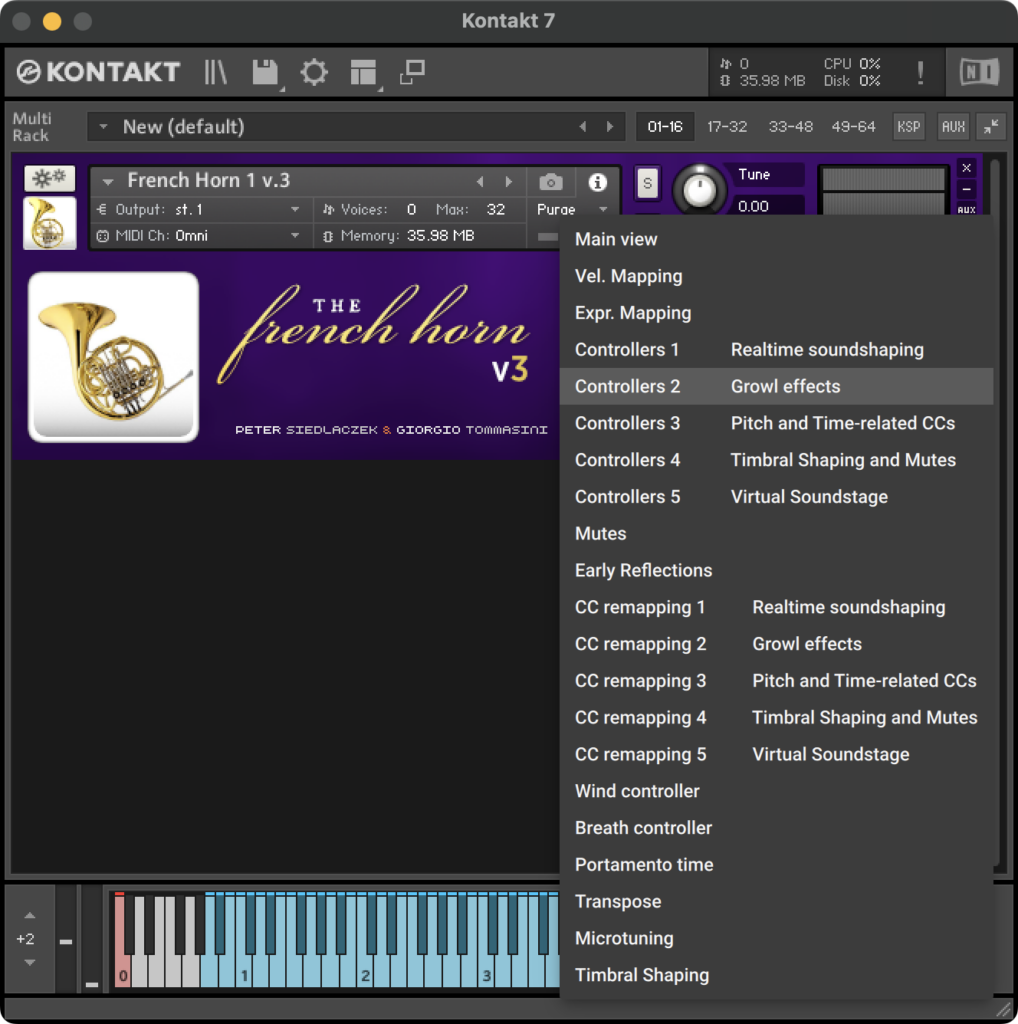This screenshot has width=1018, height=1024.
Task: Choose Controllers 1 Realtime soundshaping
Action: pyautogui.click(x=776, y=349)
